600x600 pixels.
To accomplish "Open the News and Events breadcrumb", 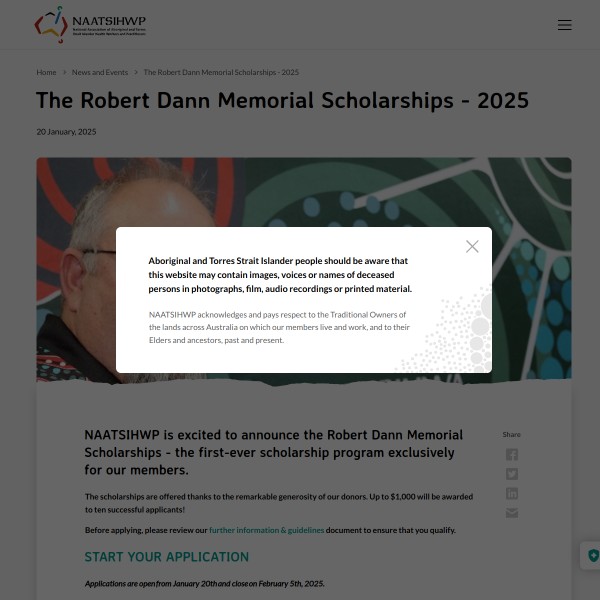I will [x=100, y=72].
